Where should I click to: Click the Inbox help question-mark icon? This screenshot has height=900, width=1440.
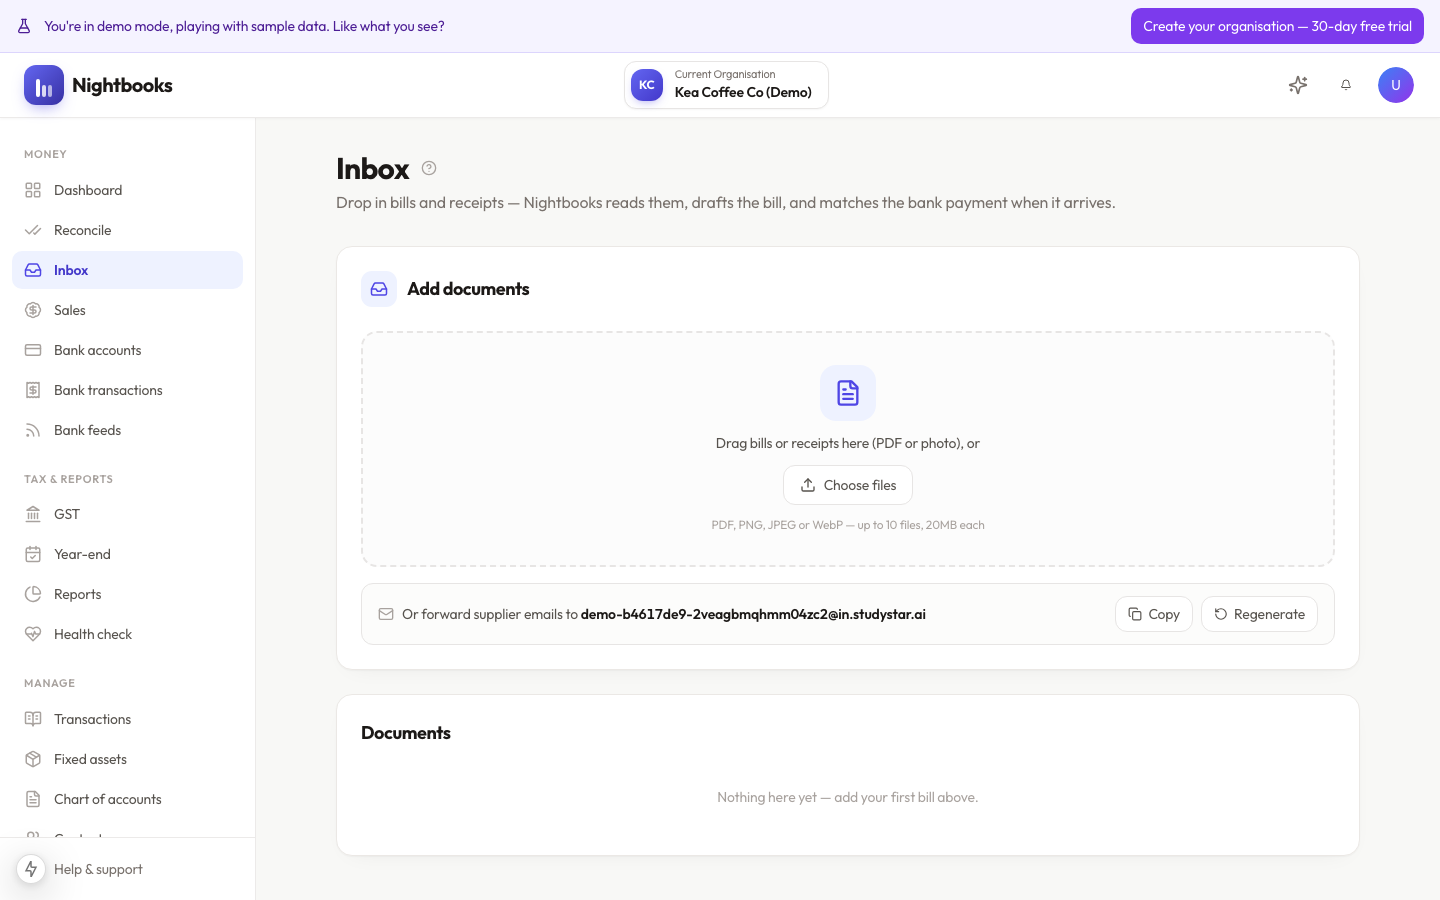pyautogui.click(x=429, y=168)
